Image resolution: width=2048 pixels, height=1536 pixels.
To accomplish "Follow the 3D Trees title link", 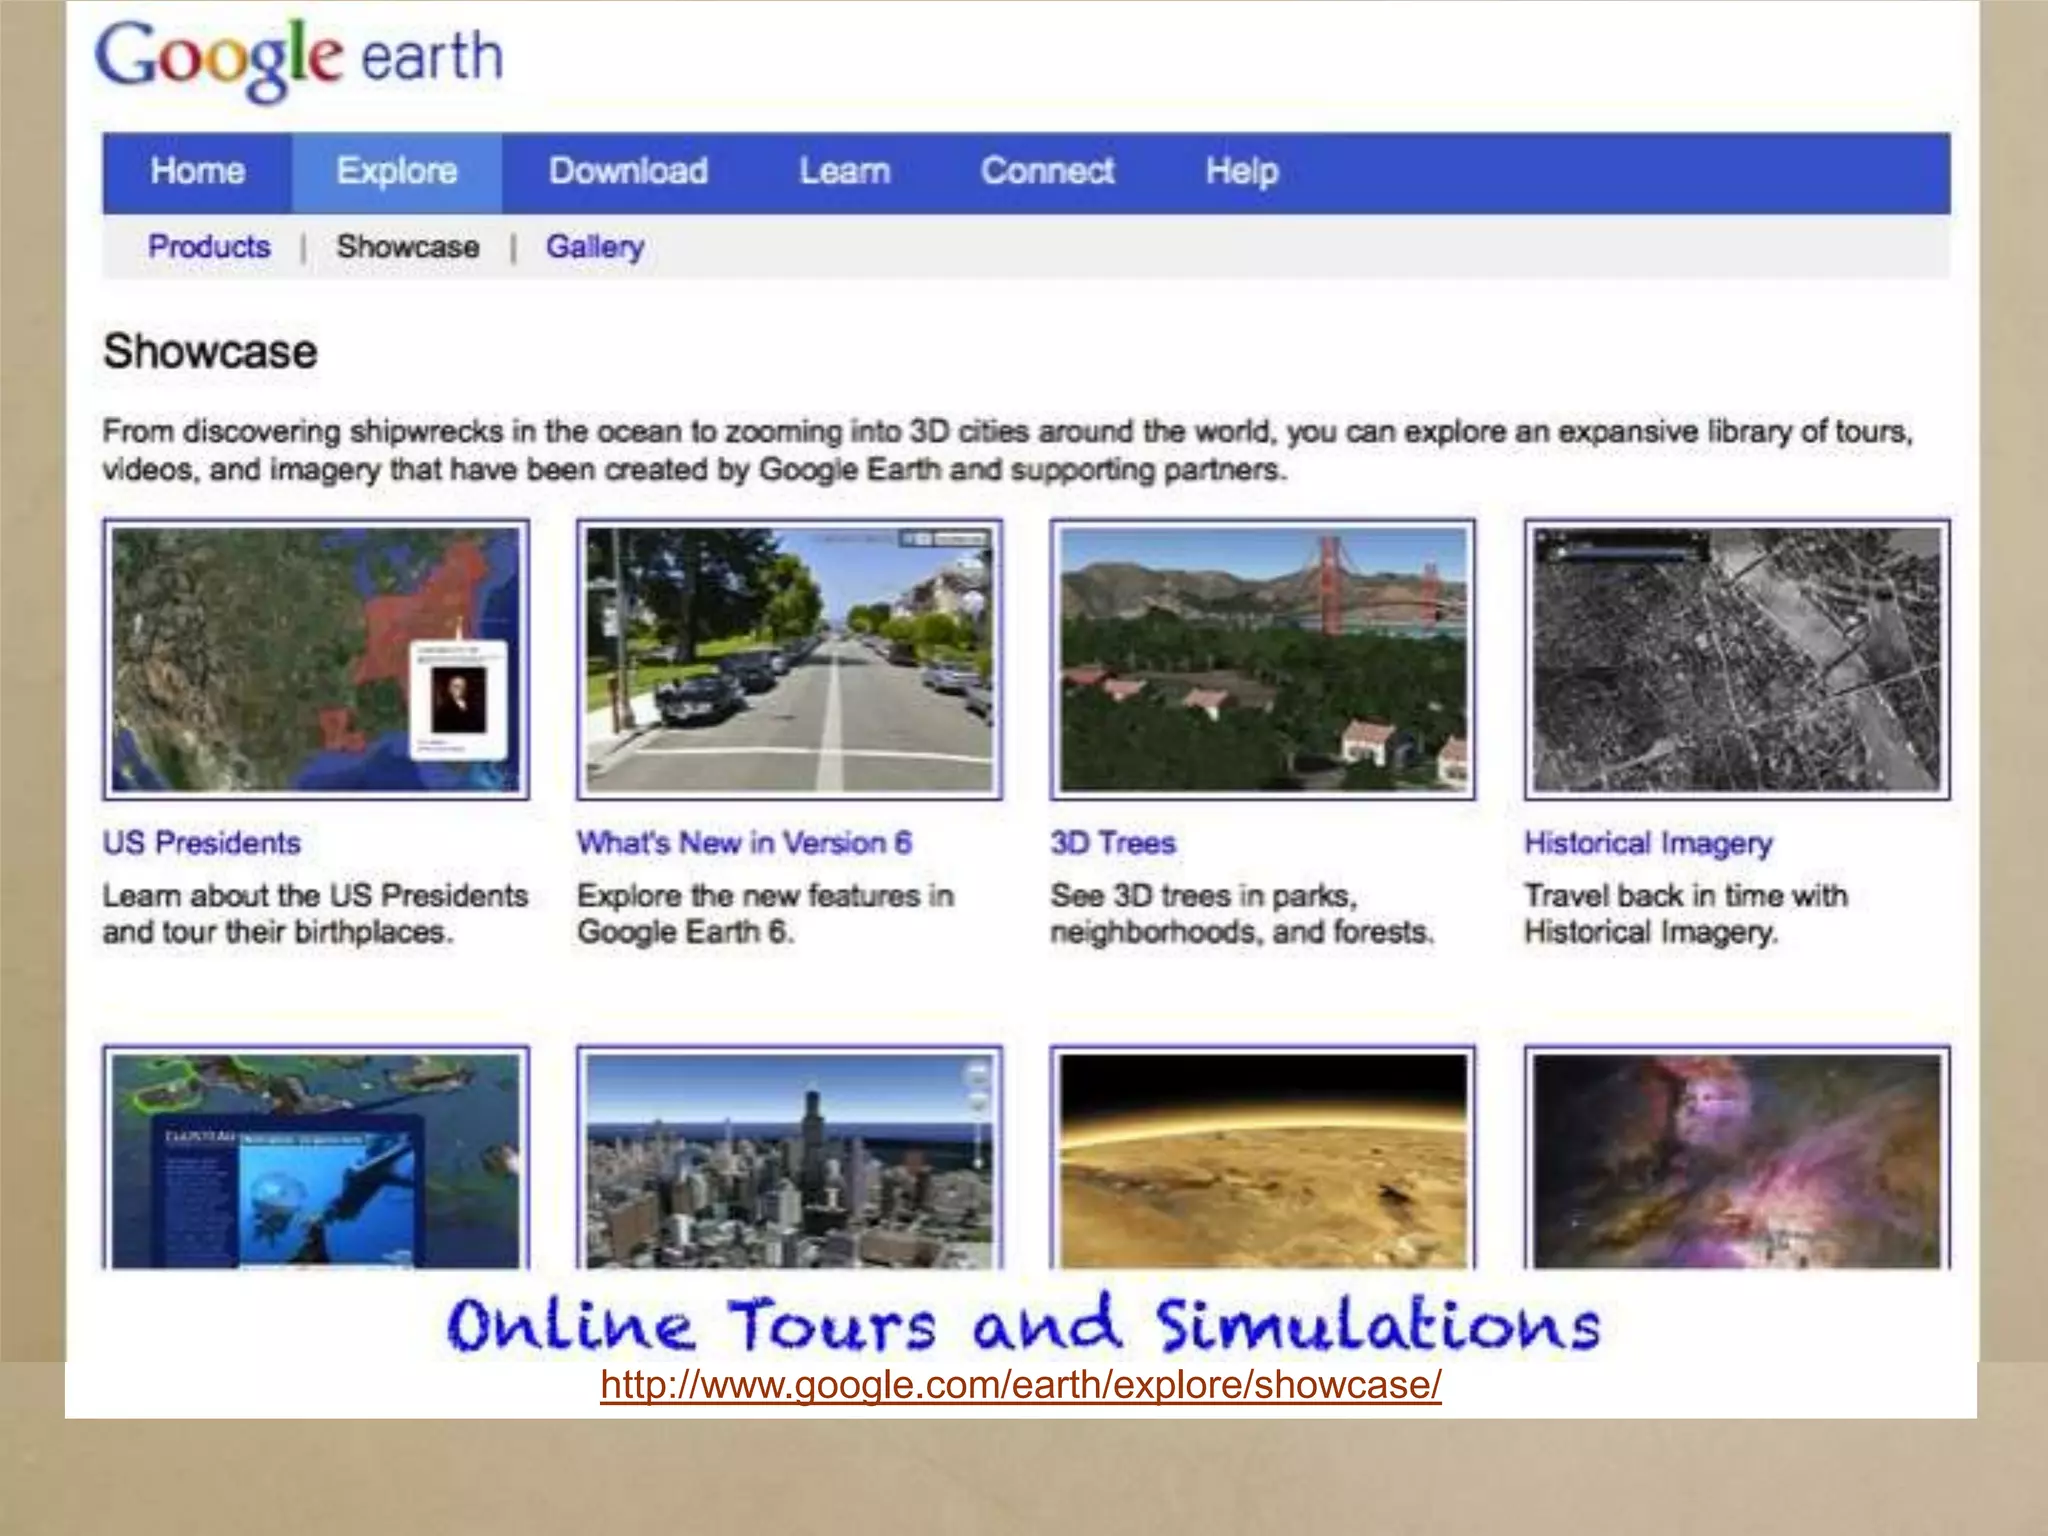I will pyautogui.click(x=1113, y=843).
